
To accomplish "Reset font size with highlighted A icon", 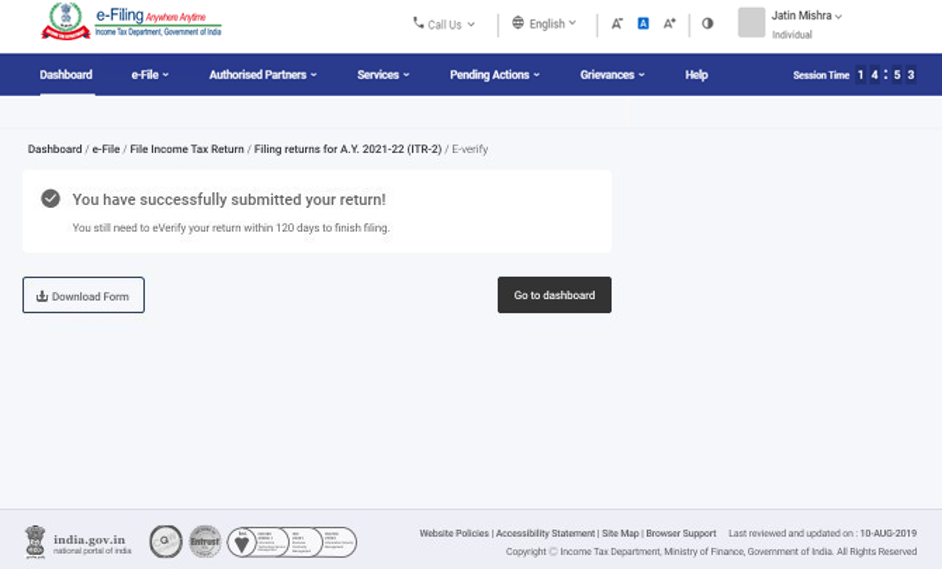I will pyautogui.click(x=643, y=24).
